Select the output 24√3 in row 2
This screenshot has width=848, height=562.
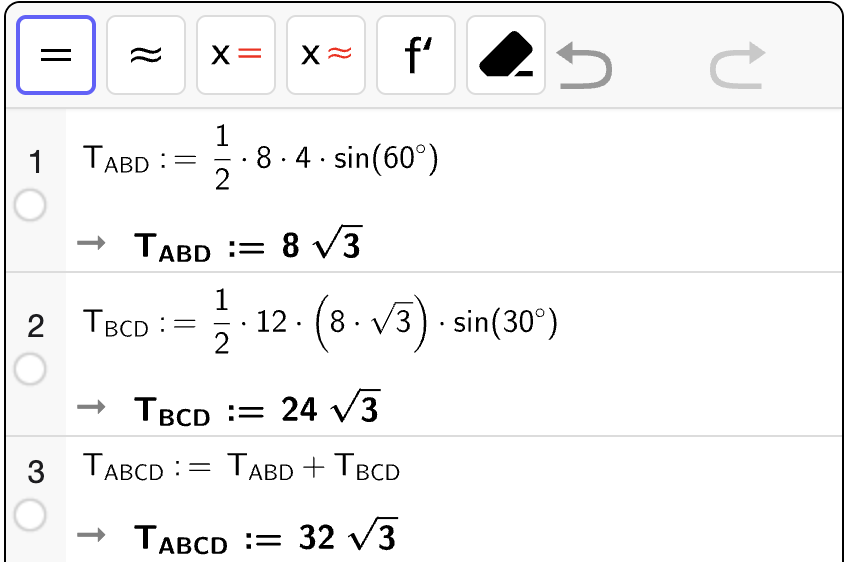[256, 408]
